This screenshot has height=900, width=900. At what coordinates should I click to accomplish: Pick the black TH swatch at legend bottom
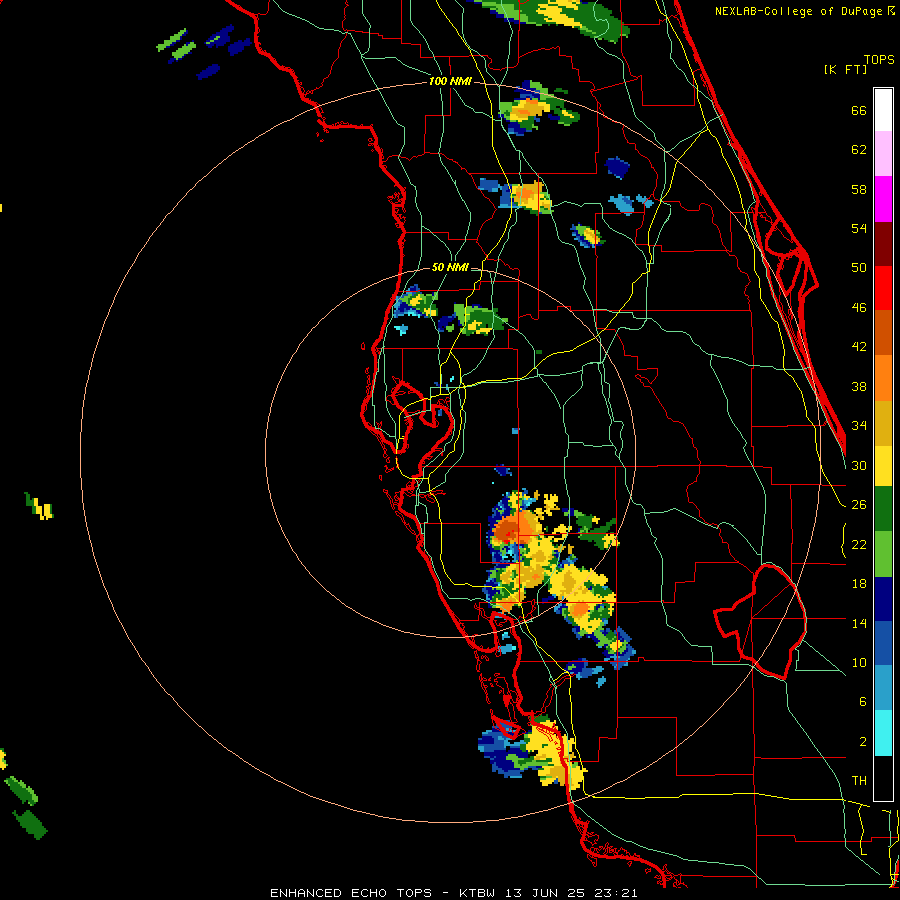click(x=883, y=778)
